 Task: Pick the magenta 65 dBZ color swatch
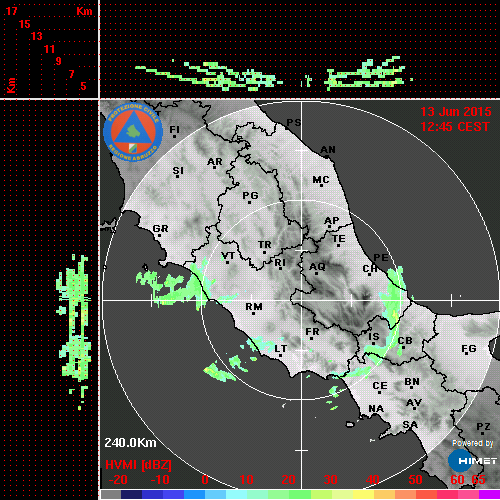pyautogui.click(x=489, y=494)
